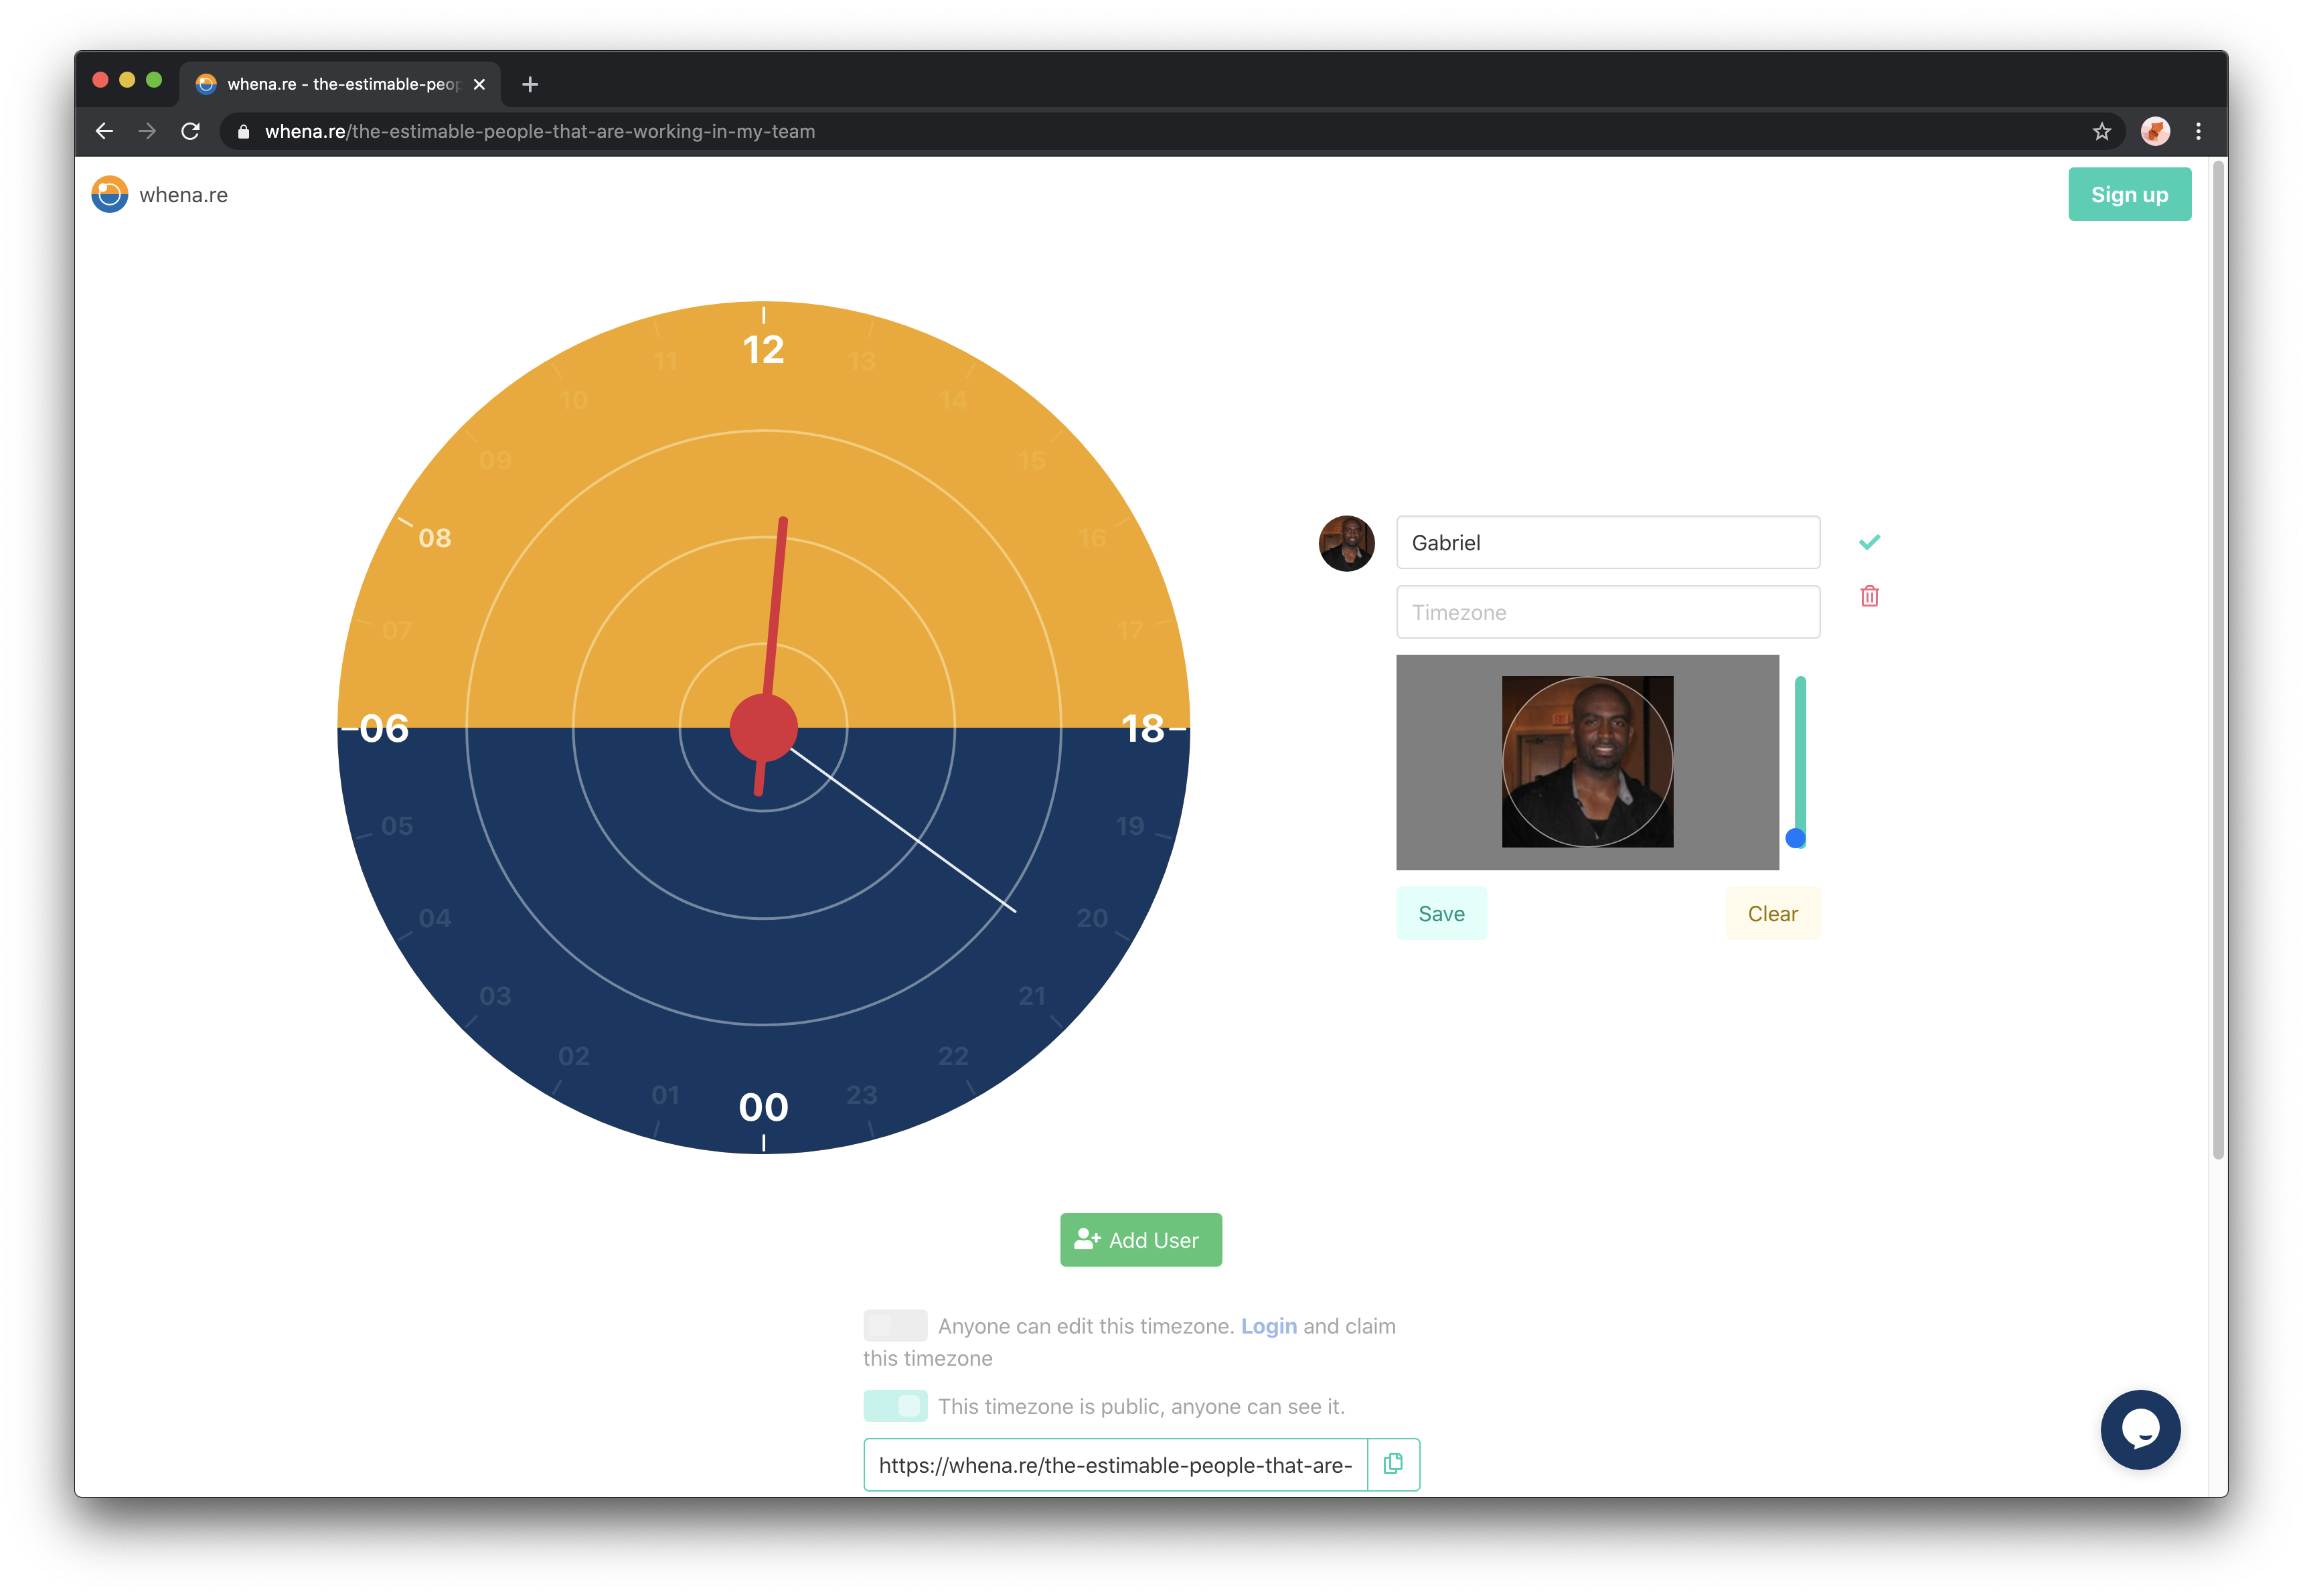Click the red trash delete icon
Viewport: 2303px width, 1596px height.
coord(1869,596)
